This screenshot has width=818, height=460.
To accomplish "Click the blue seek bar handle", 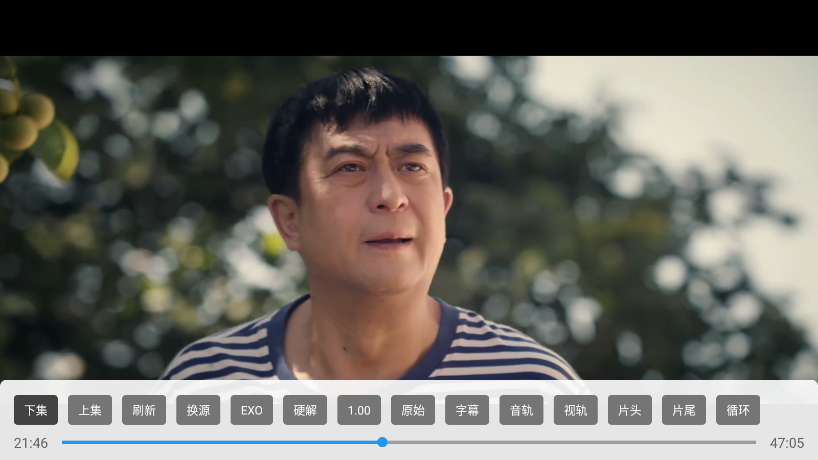I will [382, 442].
